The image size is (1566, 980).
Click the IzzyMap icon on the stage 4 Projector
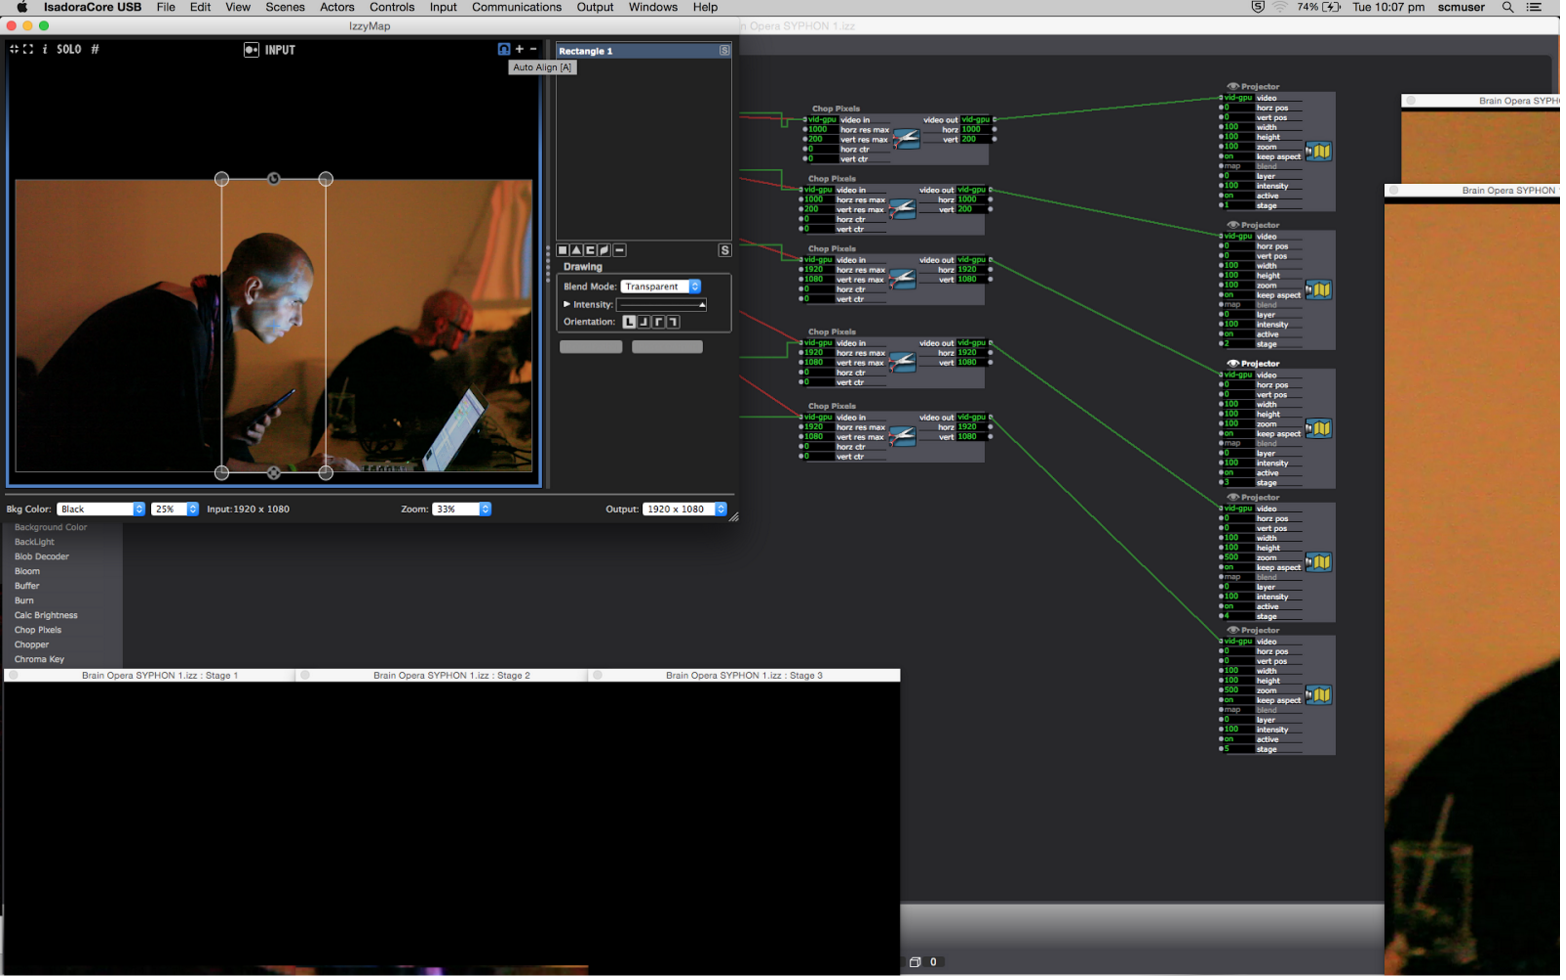click(x=1319, y=562)
